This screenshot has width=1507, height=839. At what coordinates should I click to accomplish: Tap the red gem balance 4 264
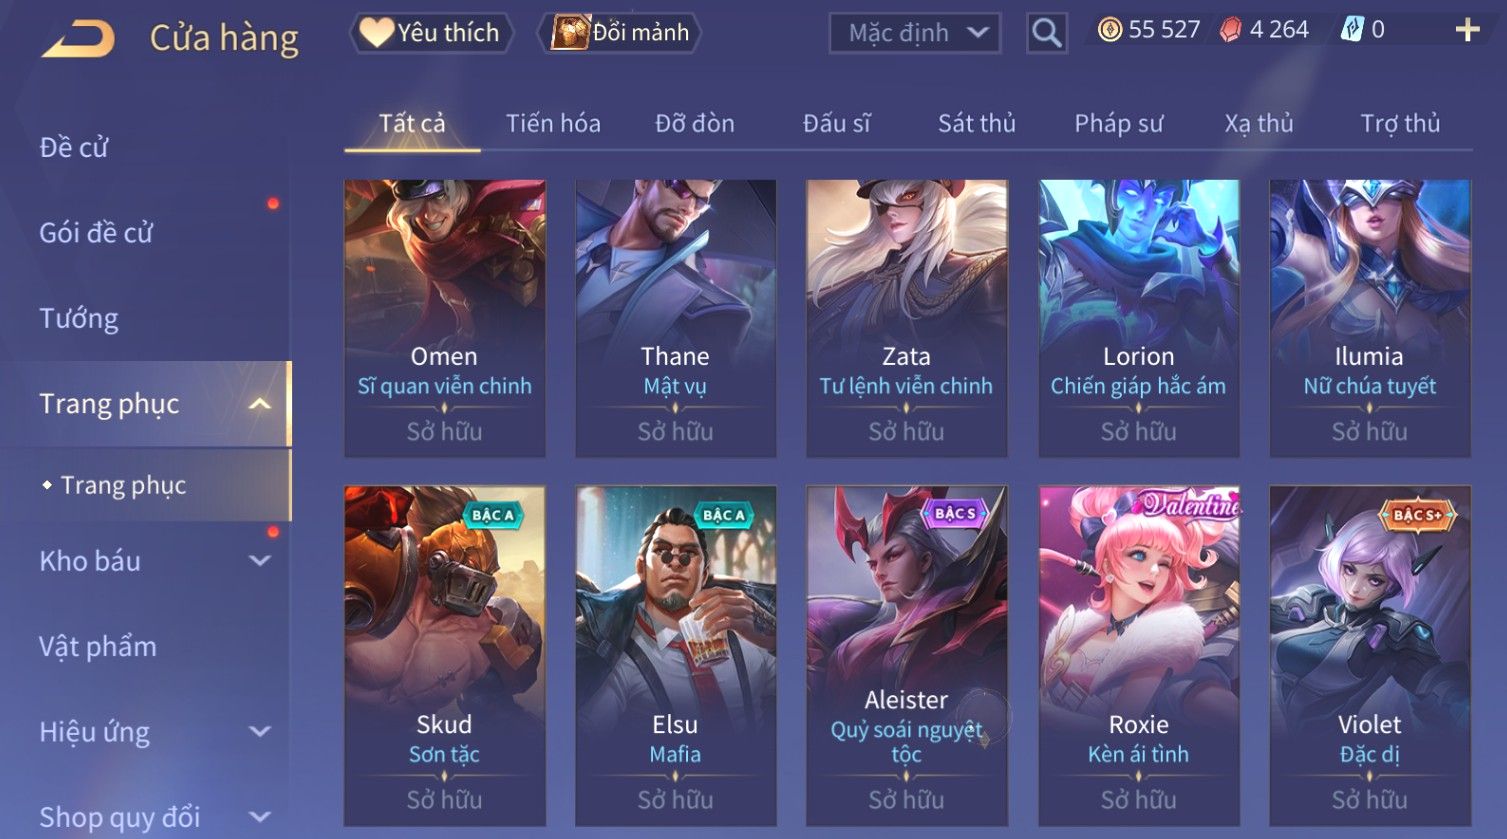(1264, 30)
